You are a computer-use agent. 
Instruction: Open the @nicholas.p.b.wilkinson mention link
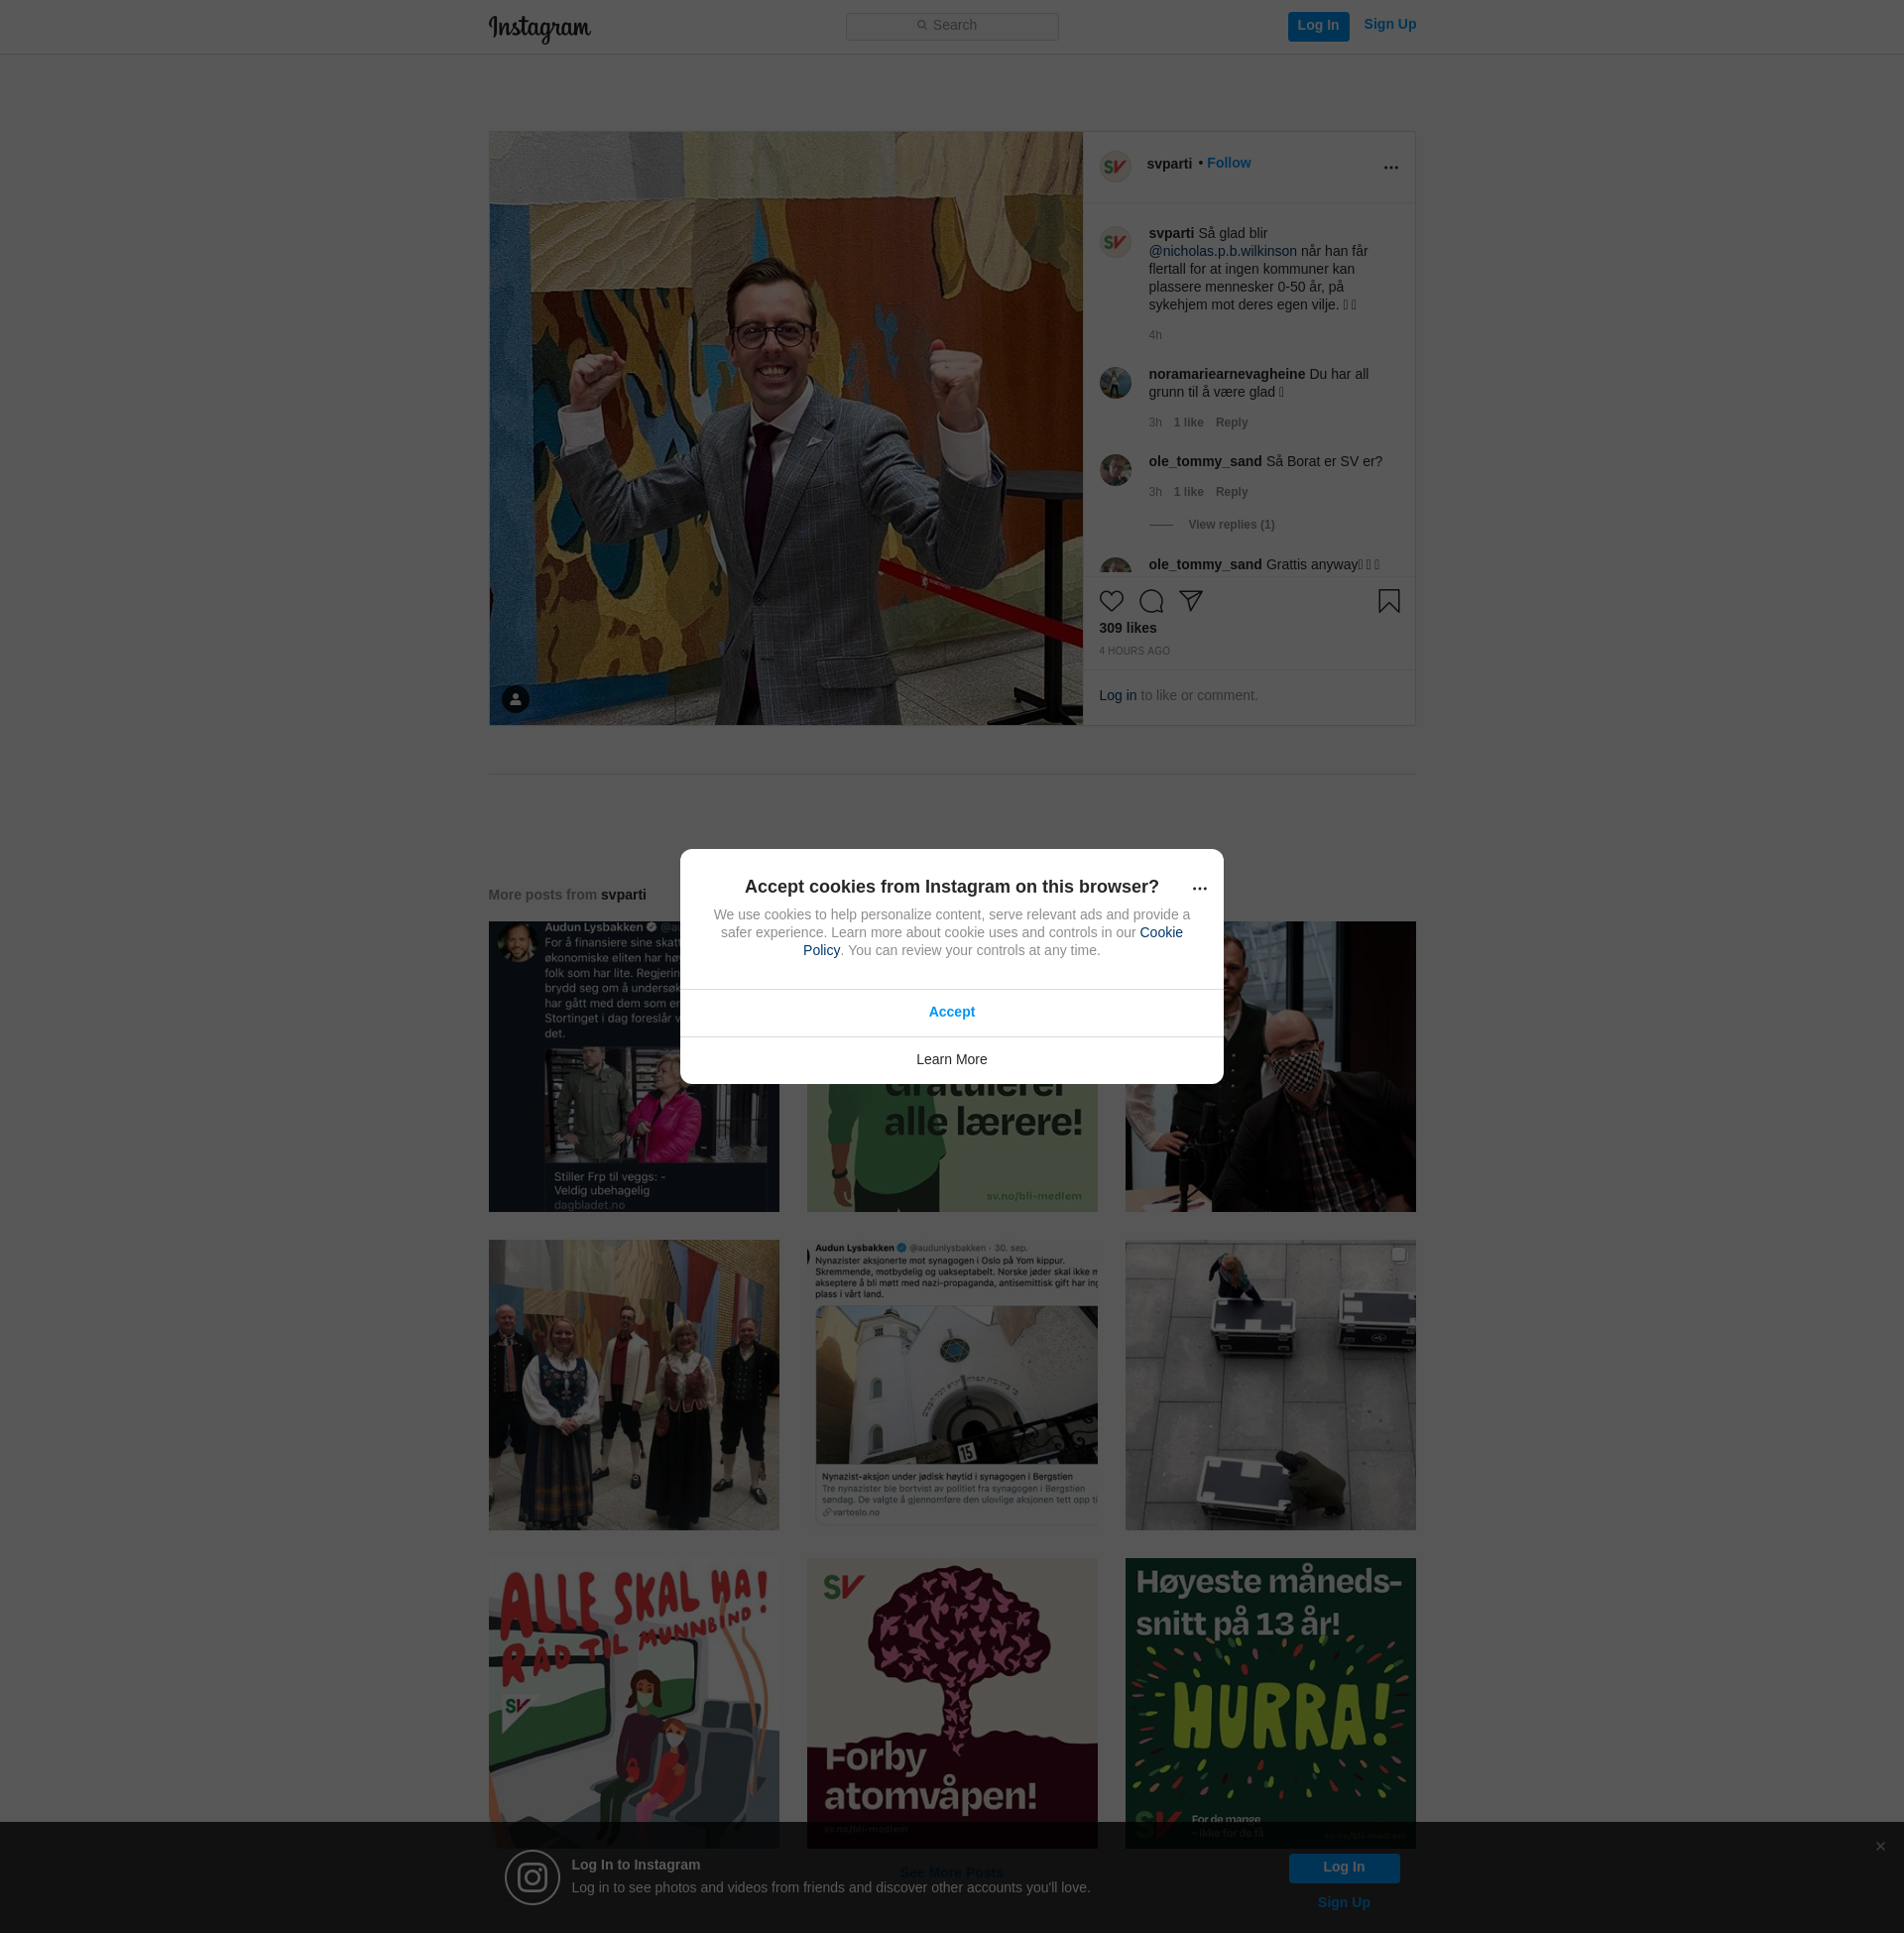(1222, 251)
